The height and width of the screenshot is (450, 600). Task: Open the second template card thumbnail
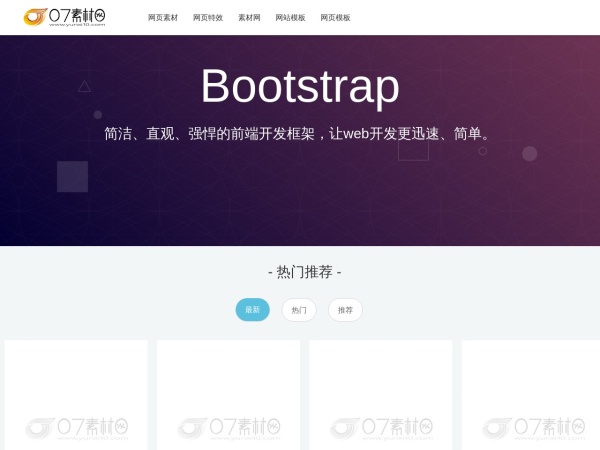(228, 395)
